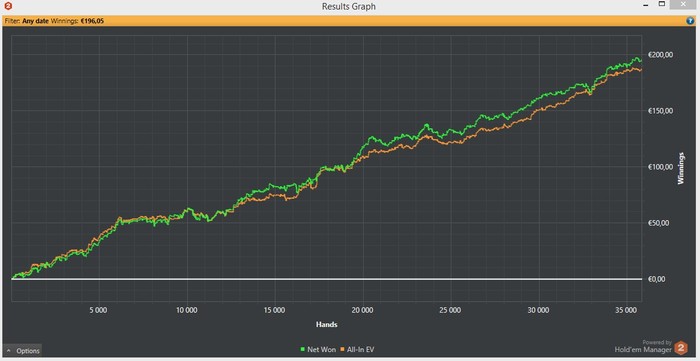Click the All-In EV legend label
Viewport: 700px width, 361px height.
[360, 350]
